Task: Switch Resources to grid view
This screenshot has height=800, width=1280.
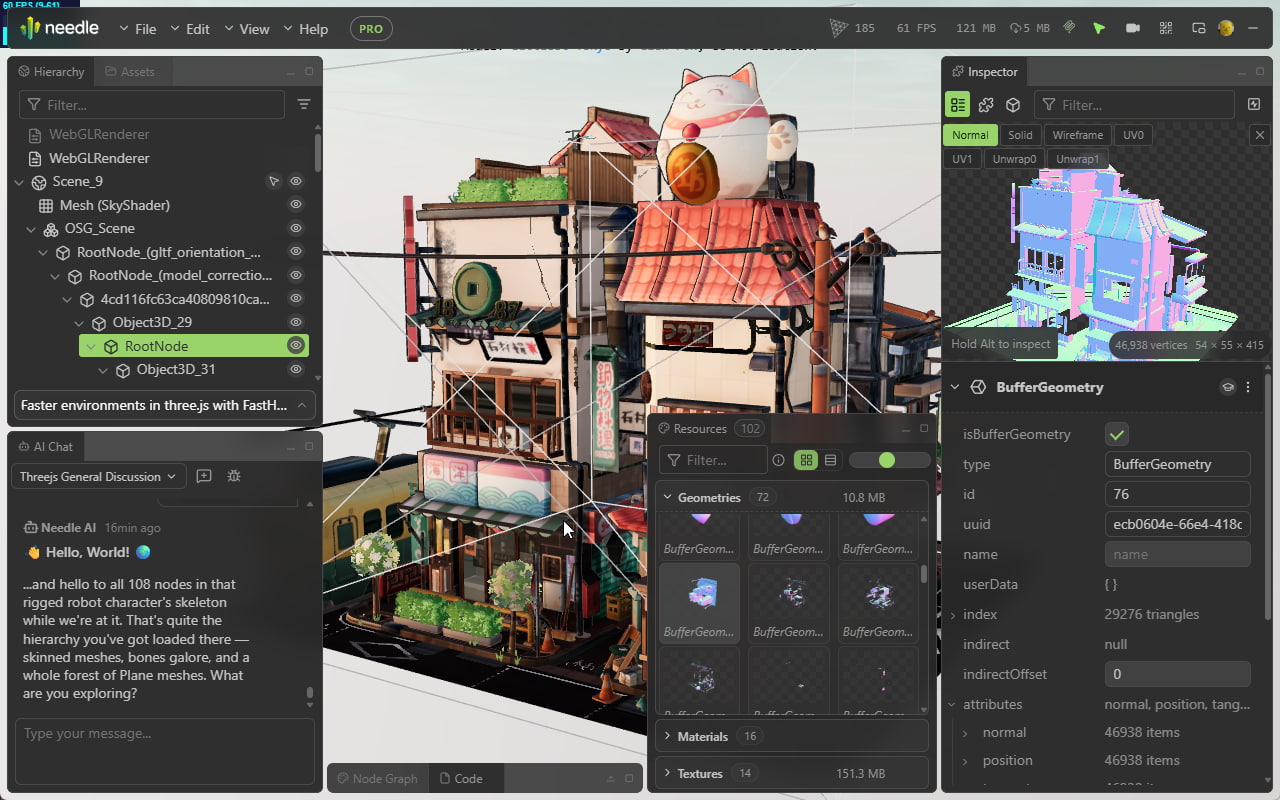Action: click(x=805, y=460)
